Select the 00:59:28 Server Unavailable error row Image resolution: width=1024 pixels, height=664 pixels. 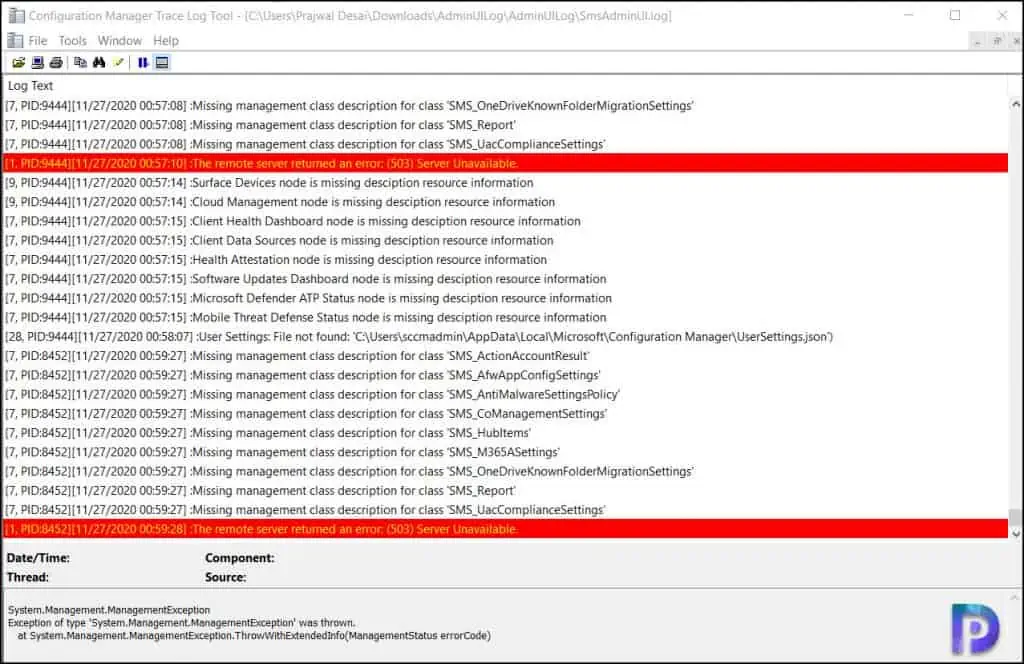(x=506, y=529)
